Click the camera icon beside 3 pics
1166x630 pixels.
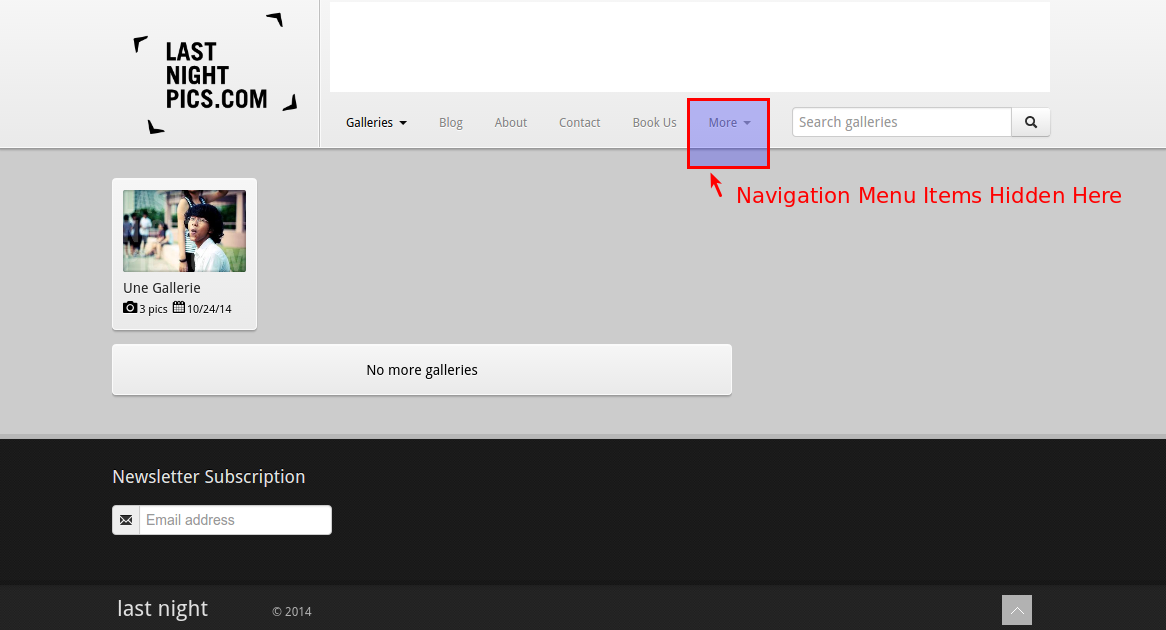(x=130, y=307)
